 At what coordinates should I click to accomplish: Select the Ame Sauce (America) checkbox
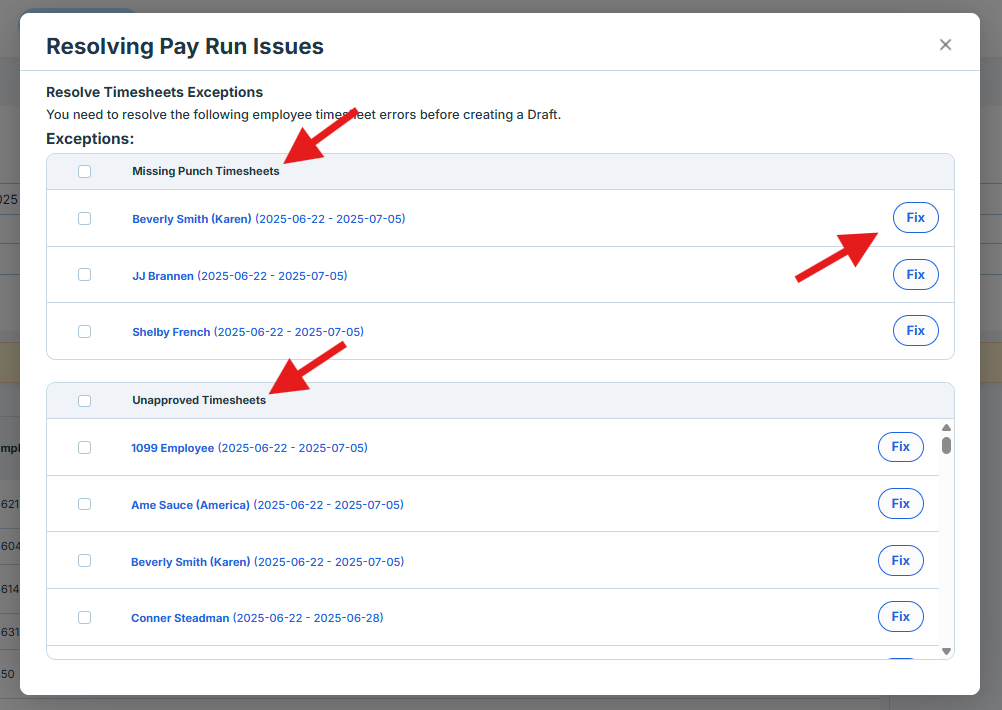pyautogui.click(x=85, y=504)
